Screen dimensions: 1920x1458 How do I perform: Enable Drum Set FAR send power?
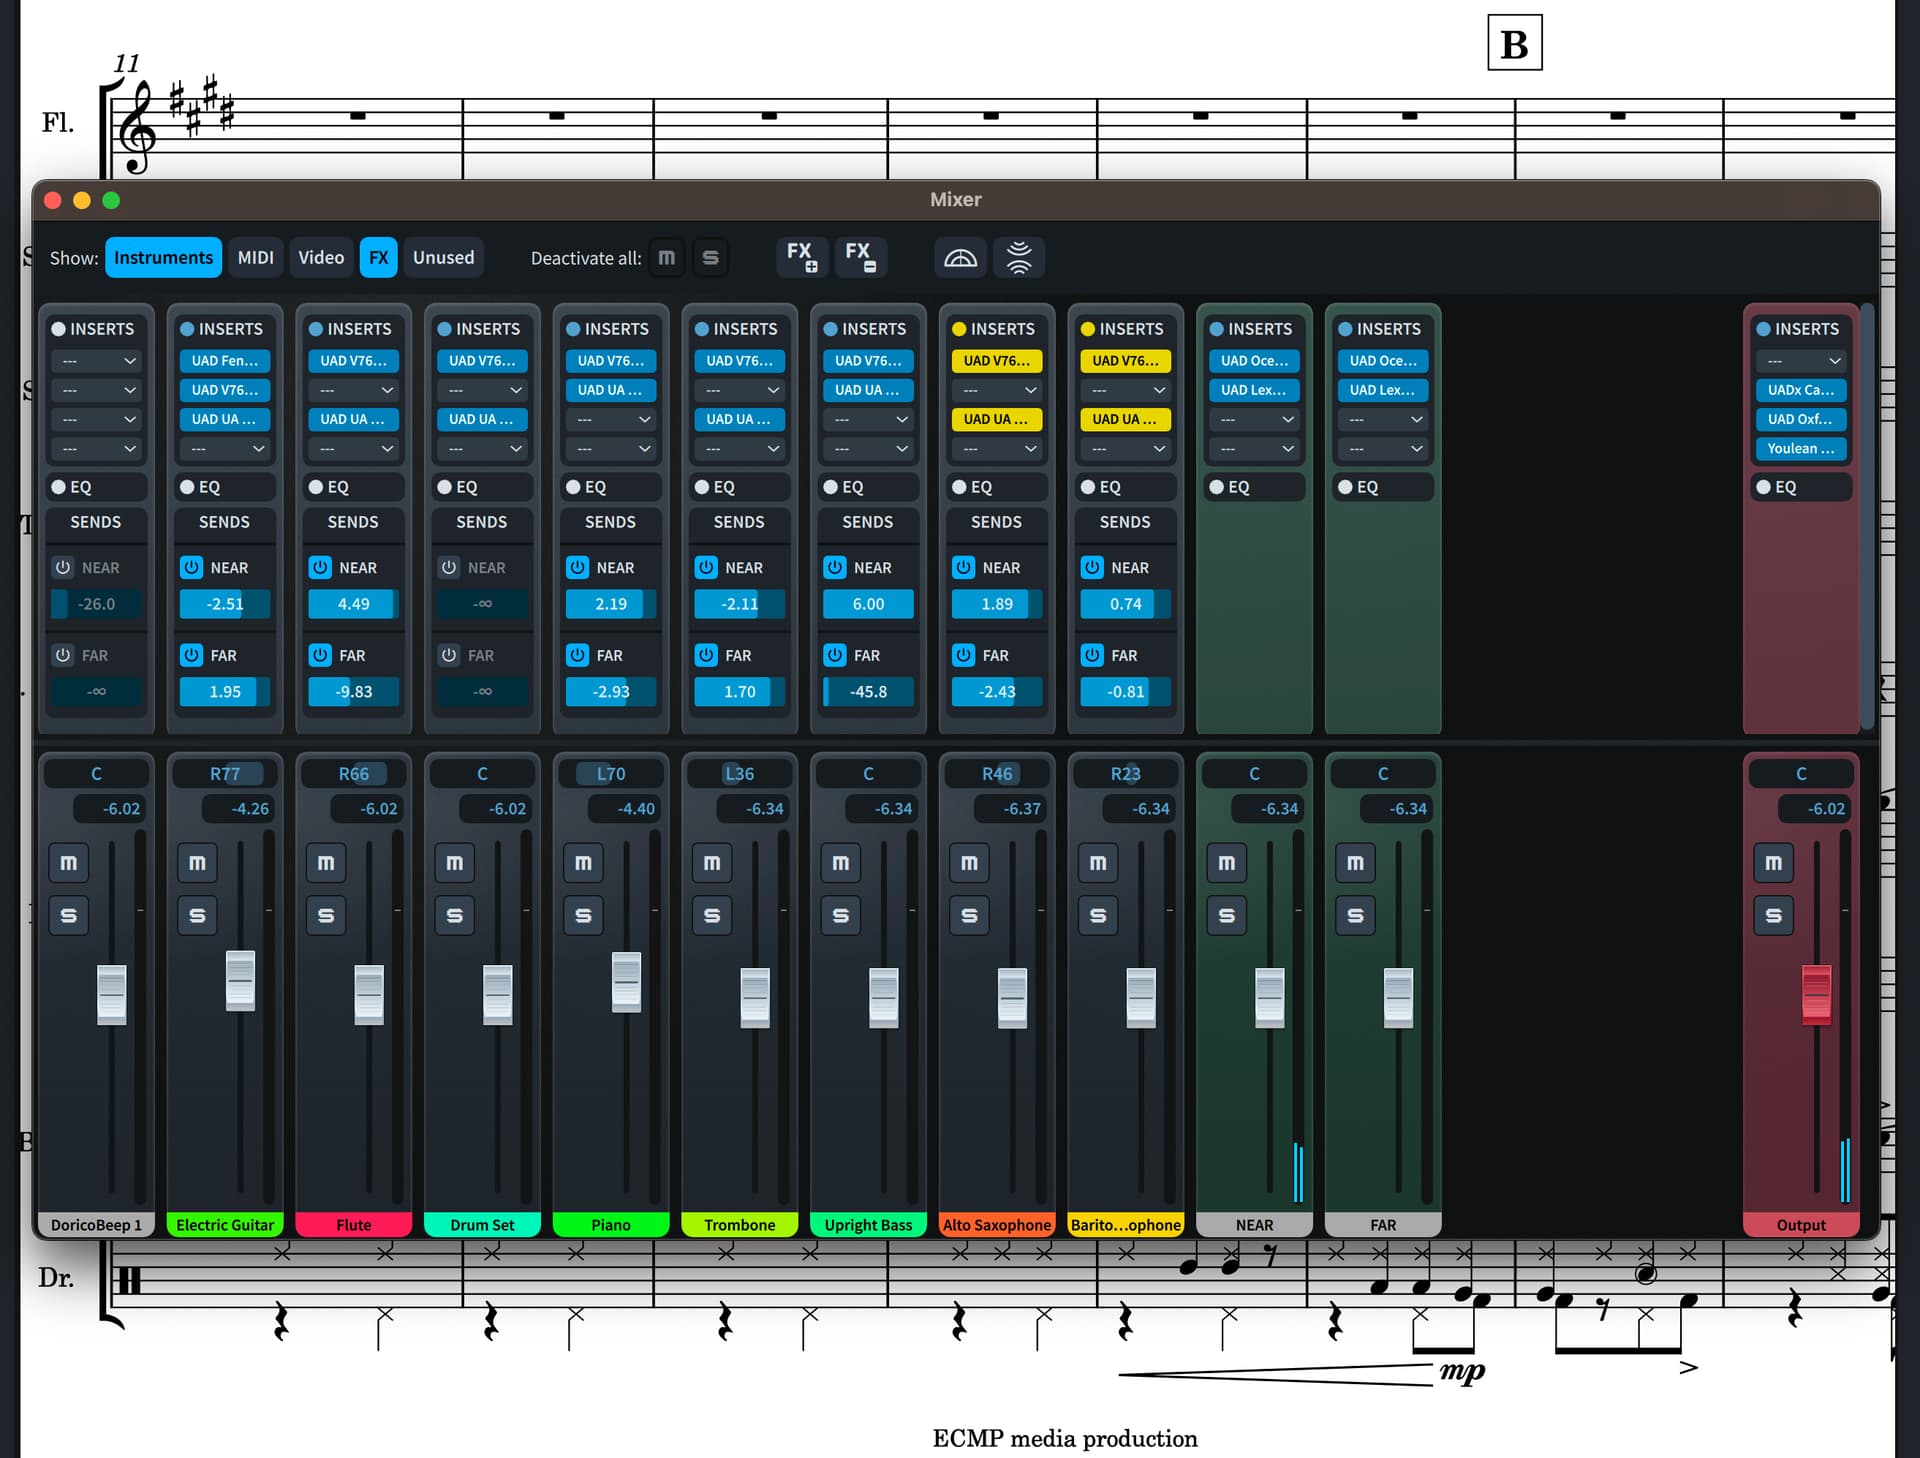(449, 655)
